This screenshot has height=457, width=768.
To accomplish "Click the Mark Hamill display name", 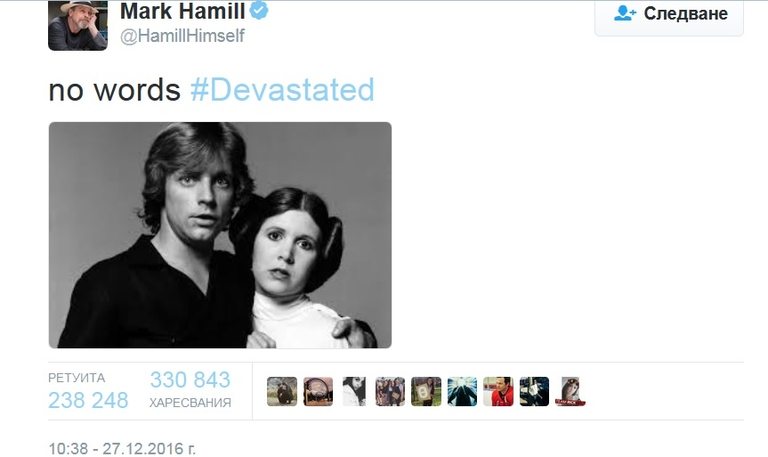I will (182, 11).
